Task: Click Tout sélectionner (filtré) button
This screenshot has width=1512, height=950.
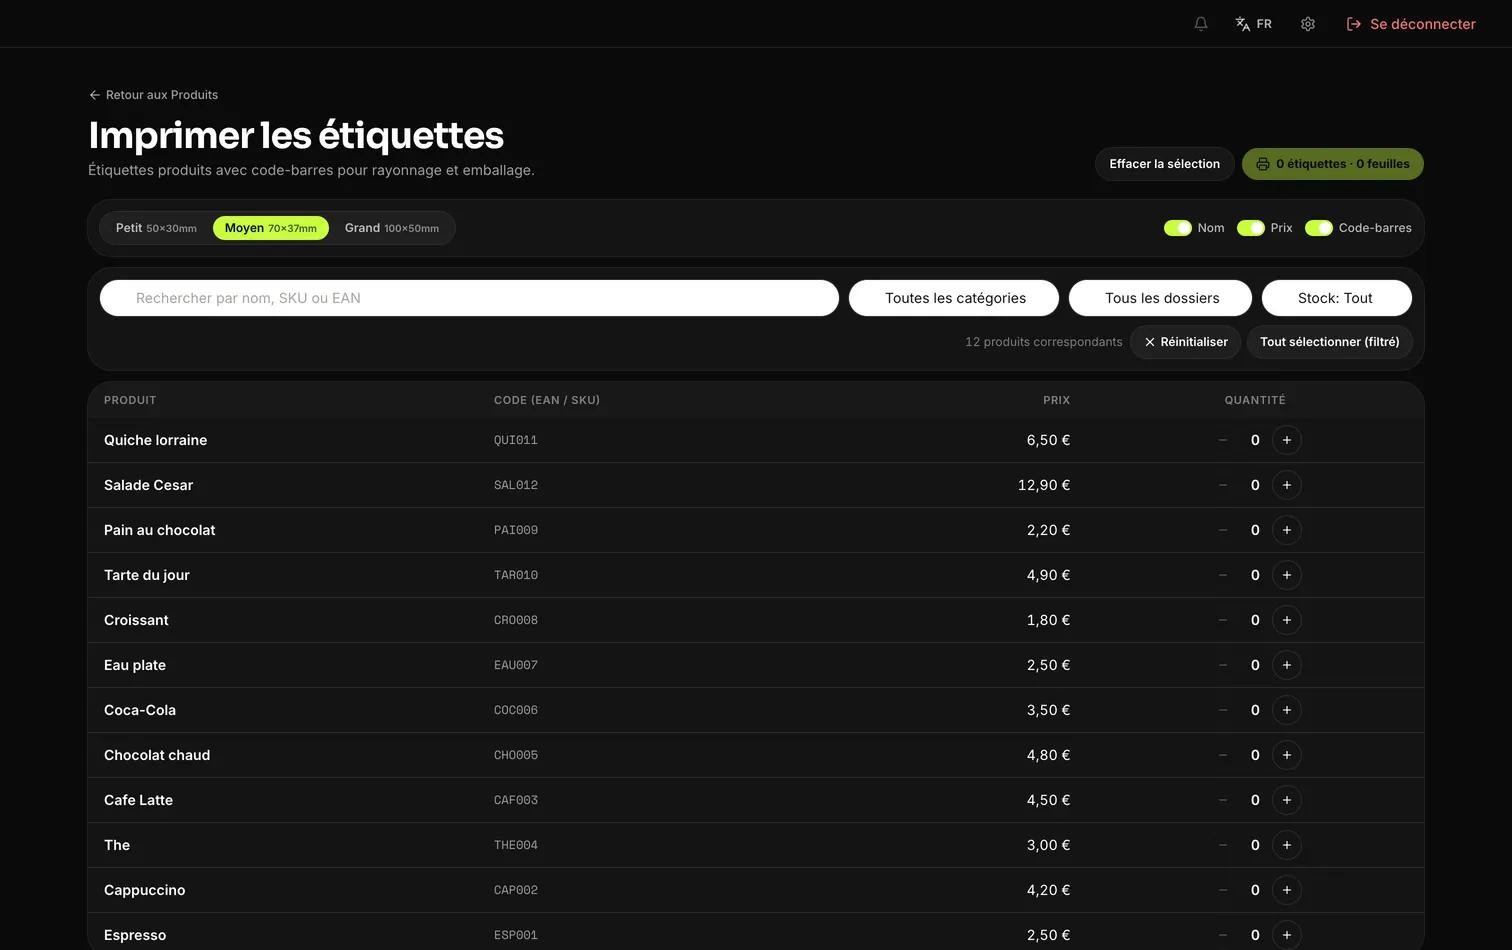Action: 1330,342
